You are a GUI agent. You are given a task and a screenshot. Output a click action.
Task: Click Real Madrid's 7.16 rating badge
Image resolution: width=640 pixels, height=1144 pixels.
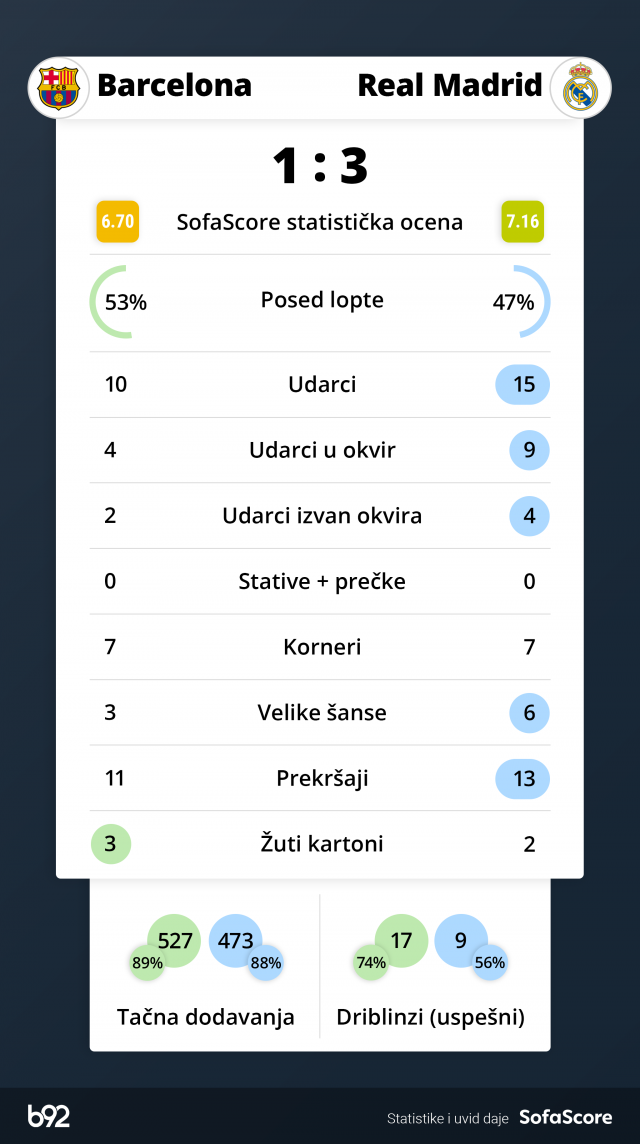pyautogui.click(x=522, y=221)
